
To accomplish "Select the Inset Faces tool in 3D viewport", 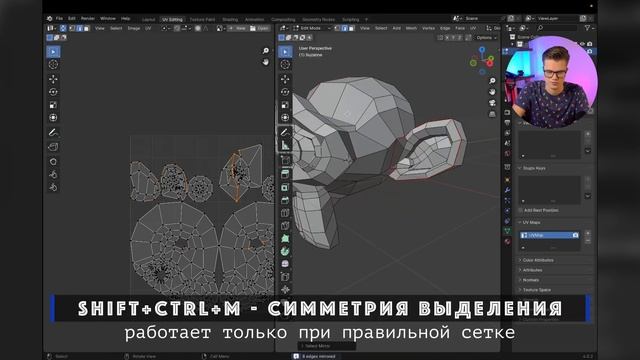I will coord(285,187).
